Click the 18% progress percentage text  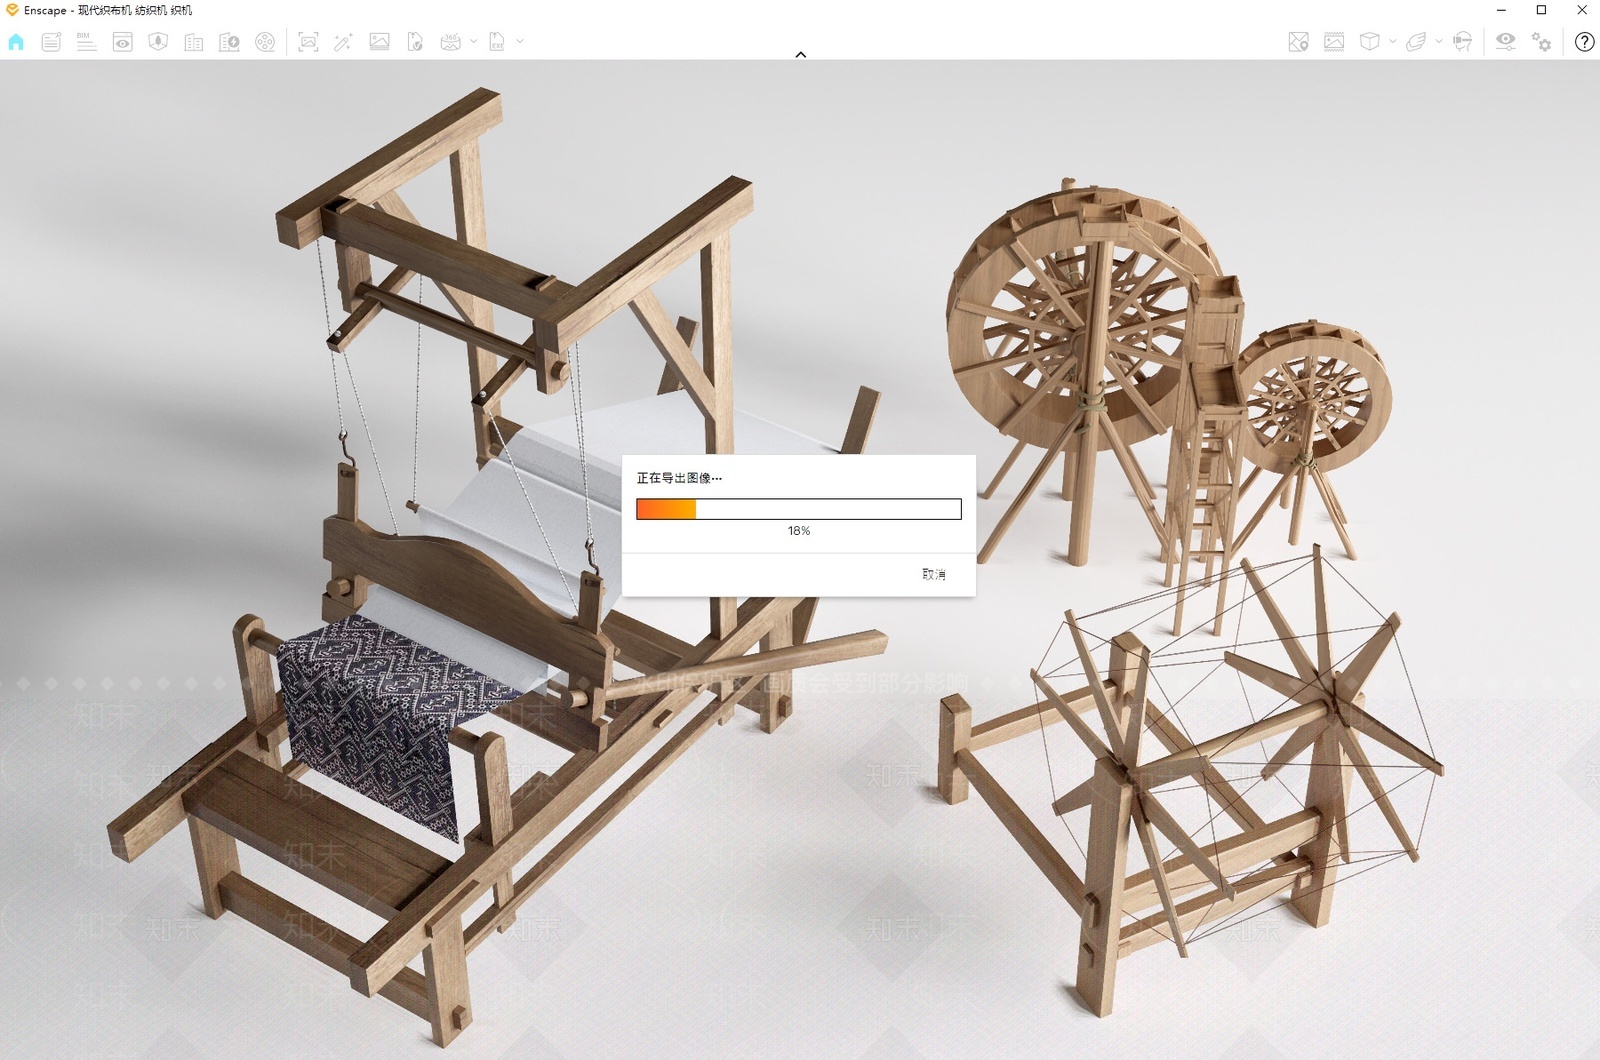pos(799,531)
